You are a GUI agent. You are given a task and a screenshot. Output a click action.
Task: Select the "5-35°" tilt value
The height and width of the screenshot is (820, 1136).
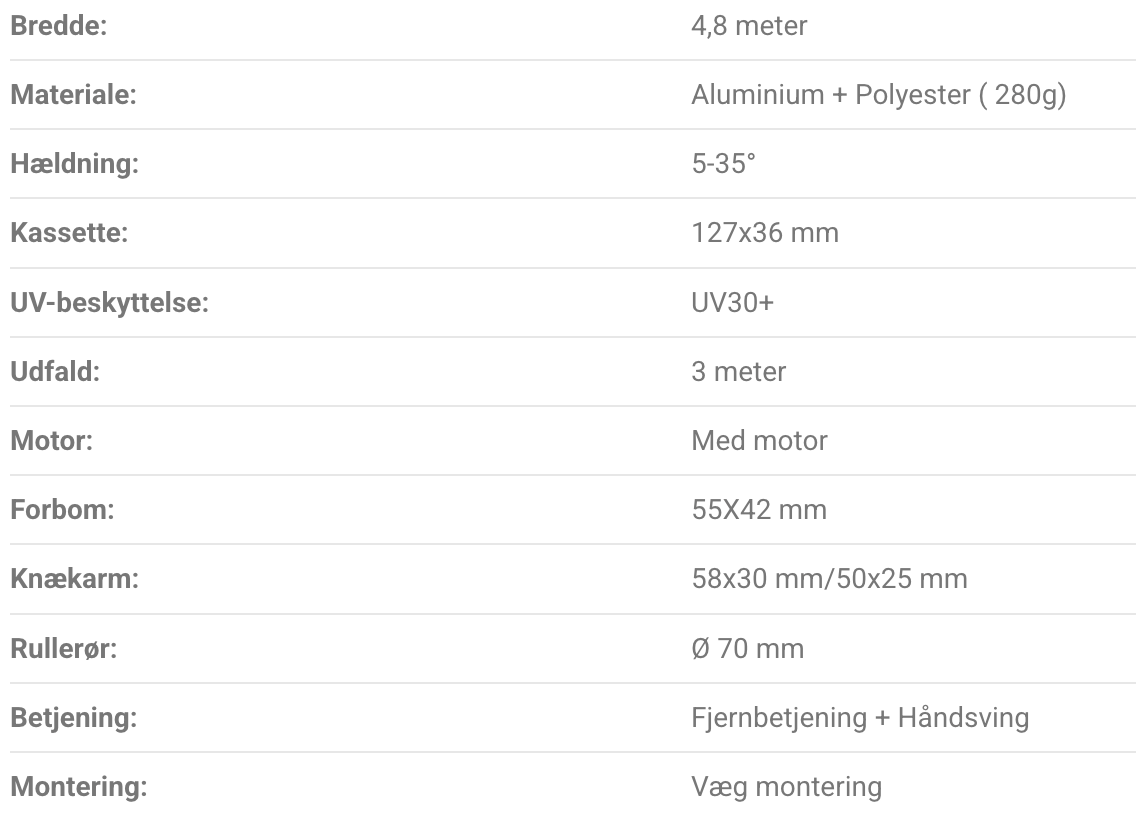click(723, 164)
